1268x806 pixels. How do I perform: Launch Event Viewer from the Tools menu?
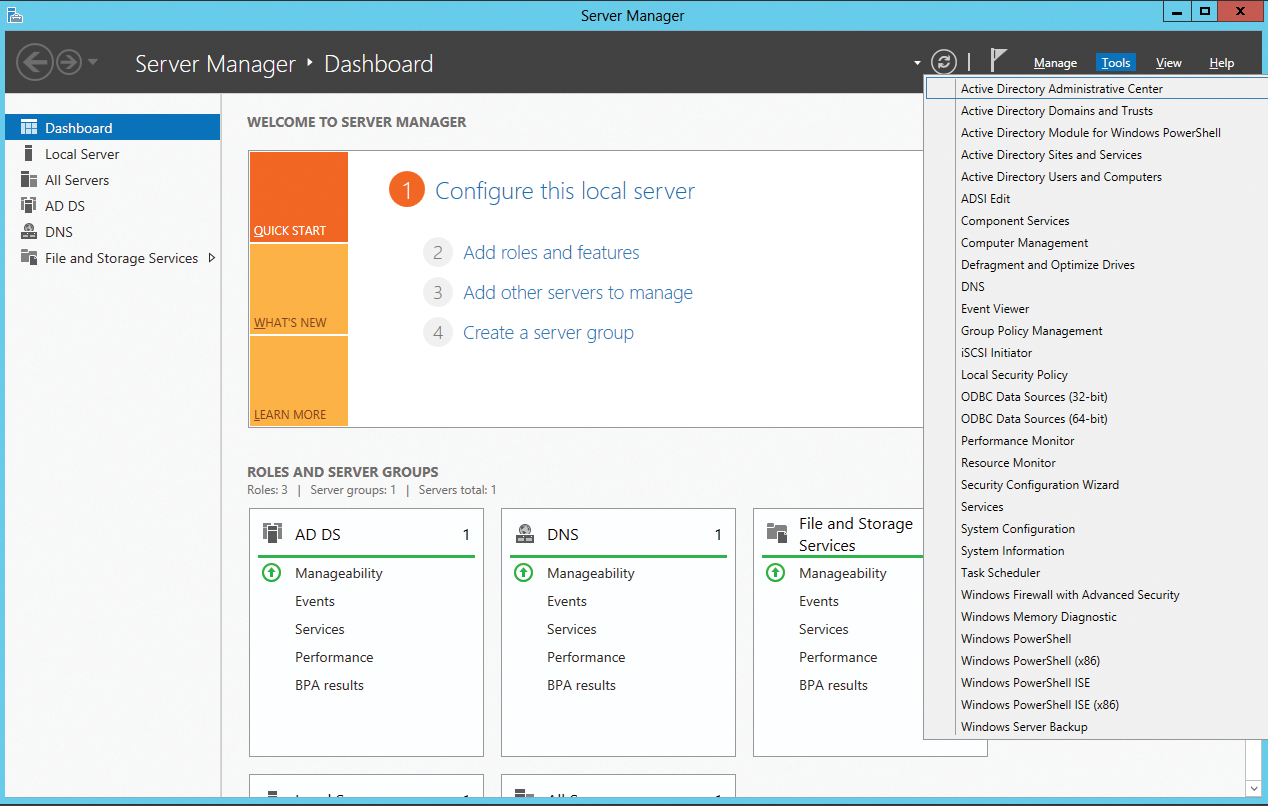pos(994,308)
